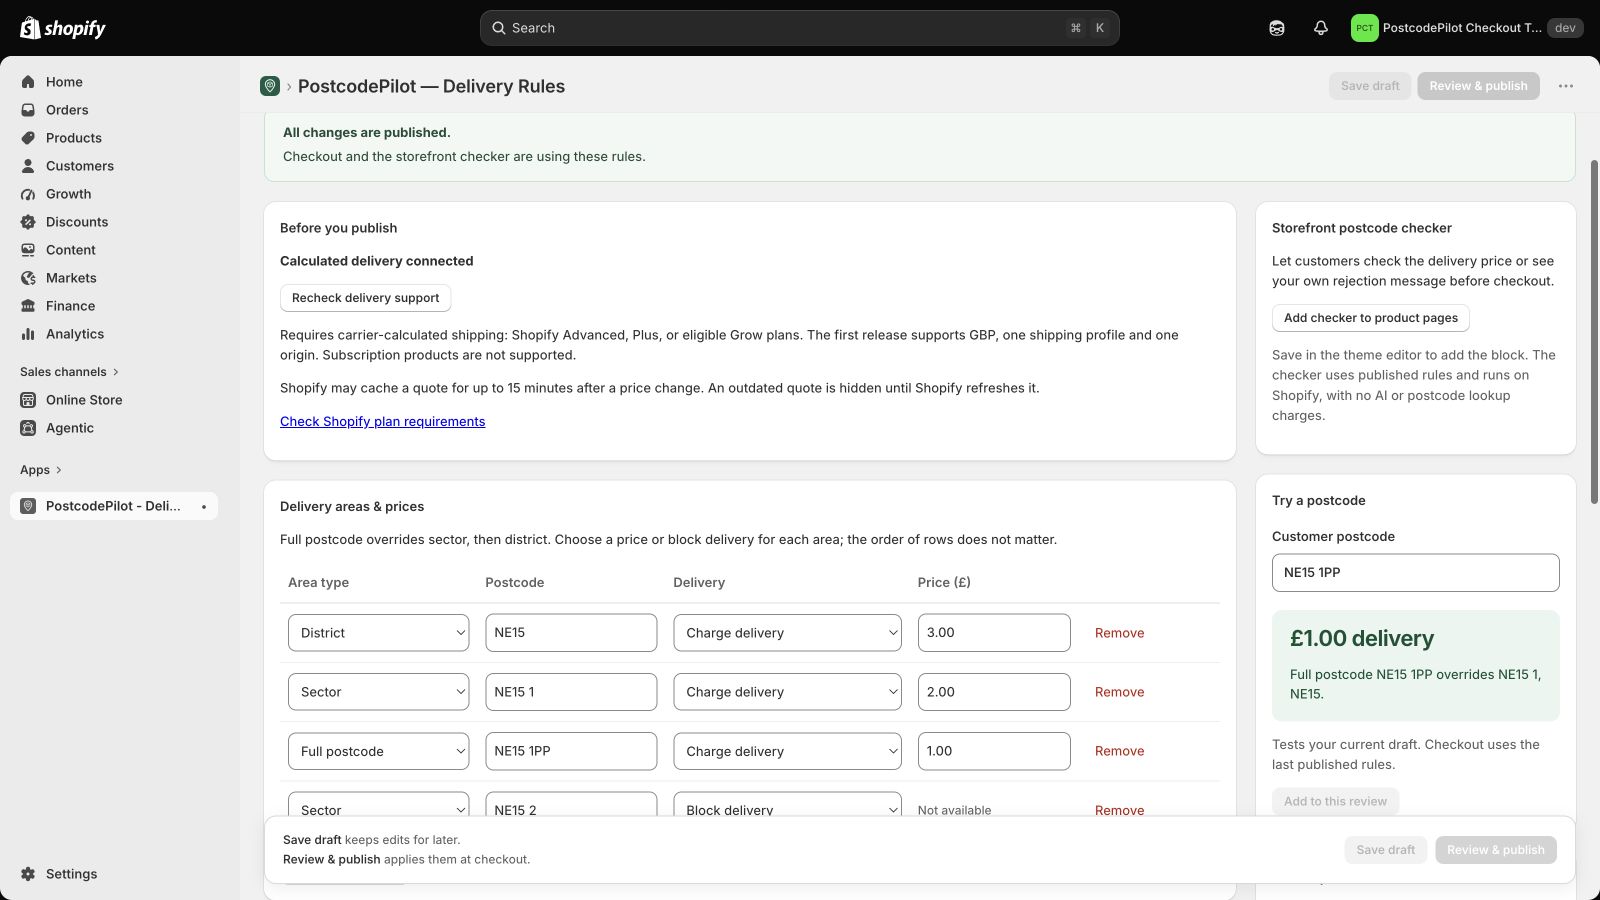Click the PCT store avatar icon
The height and width of the screenshot is (900, 1600).
pyautogui.click(x=1364, y=28)
